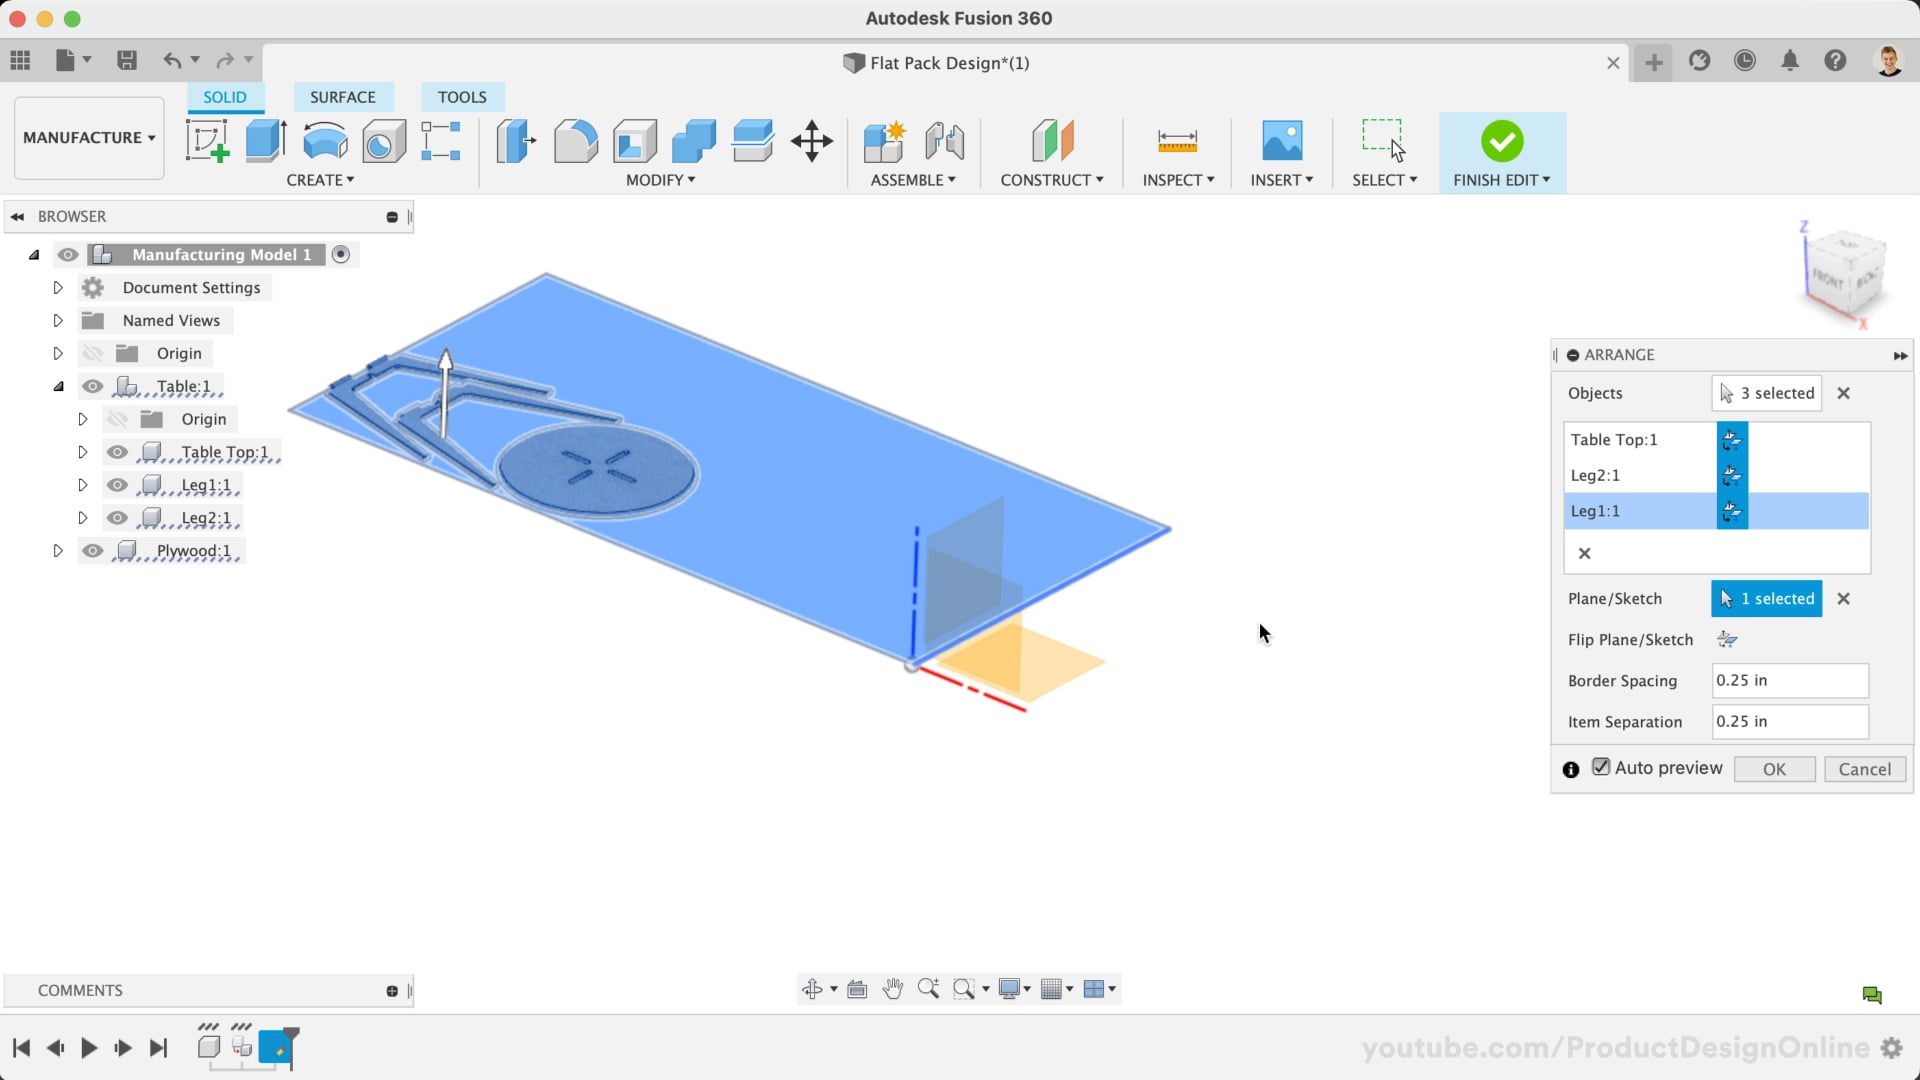Screen dimensions: 1920x1080
Task: Click the Zoom magnifier in navigation bar
Action: pyautogui.click(x=928, y=989)
